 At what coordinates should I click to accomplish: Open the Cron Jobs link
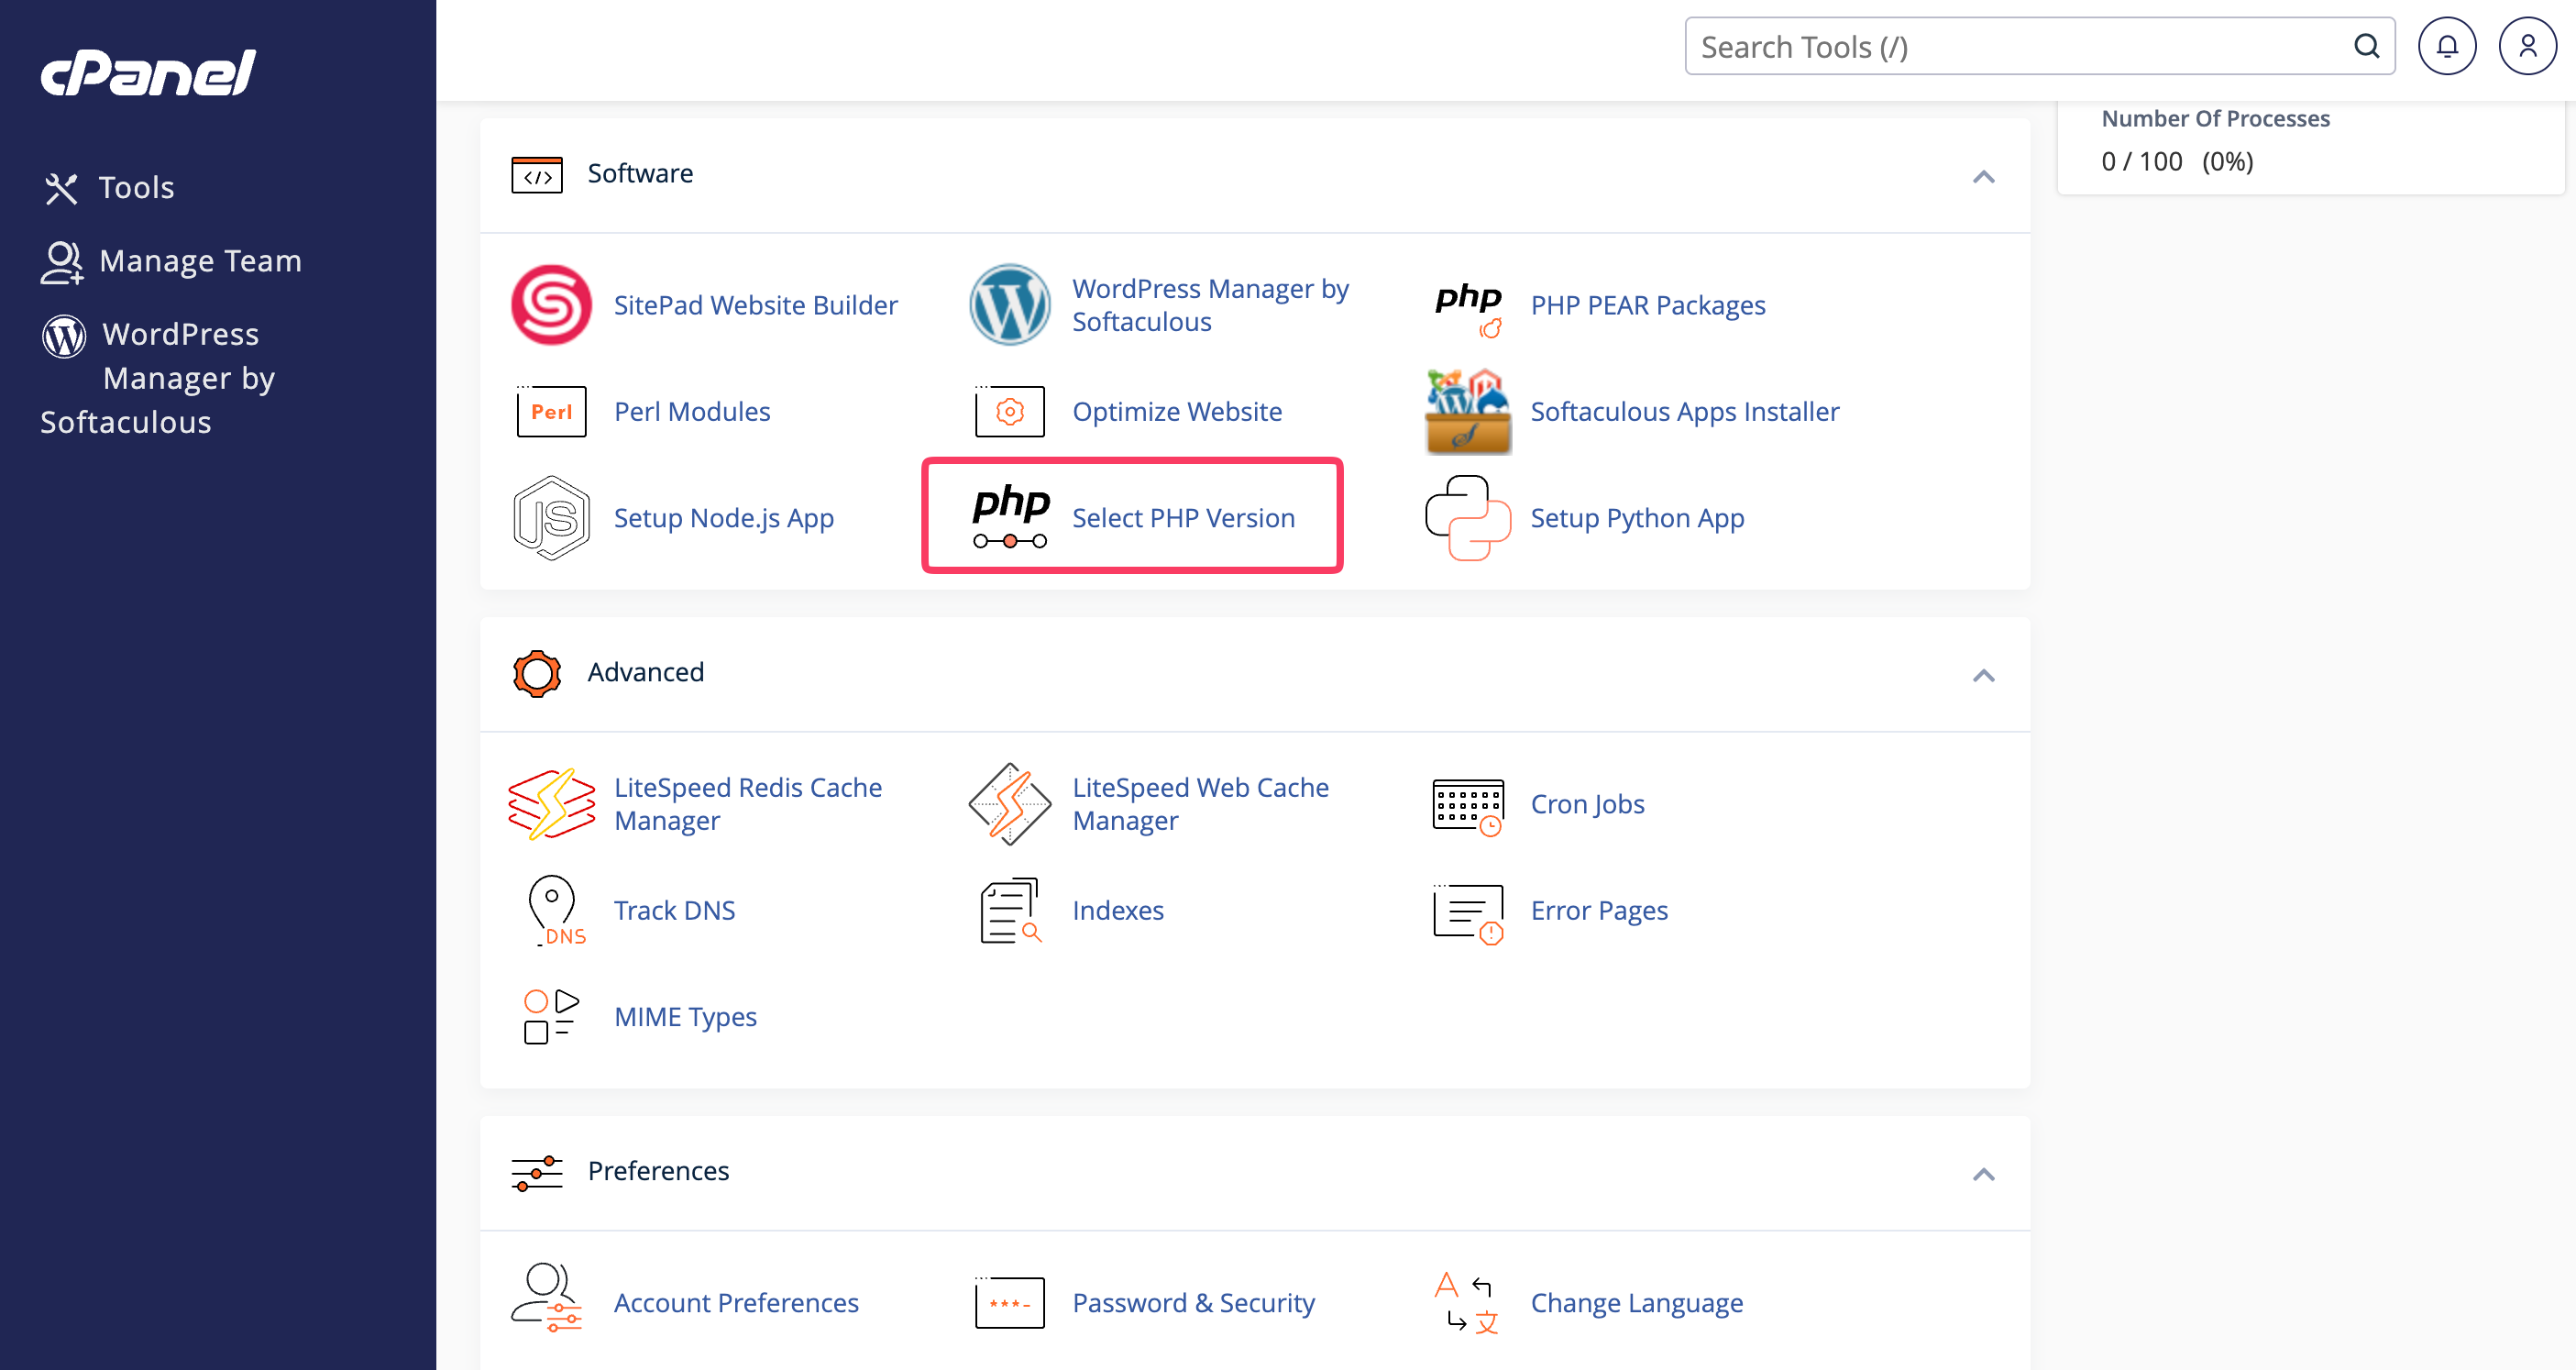(1588, 804)
